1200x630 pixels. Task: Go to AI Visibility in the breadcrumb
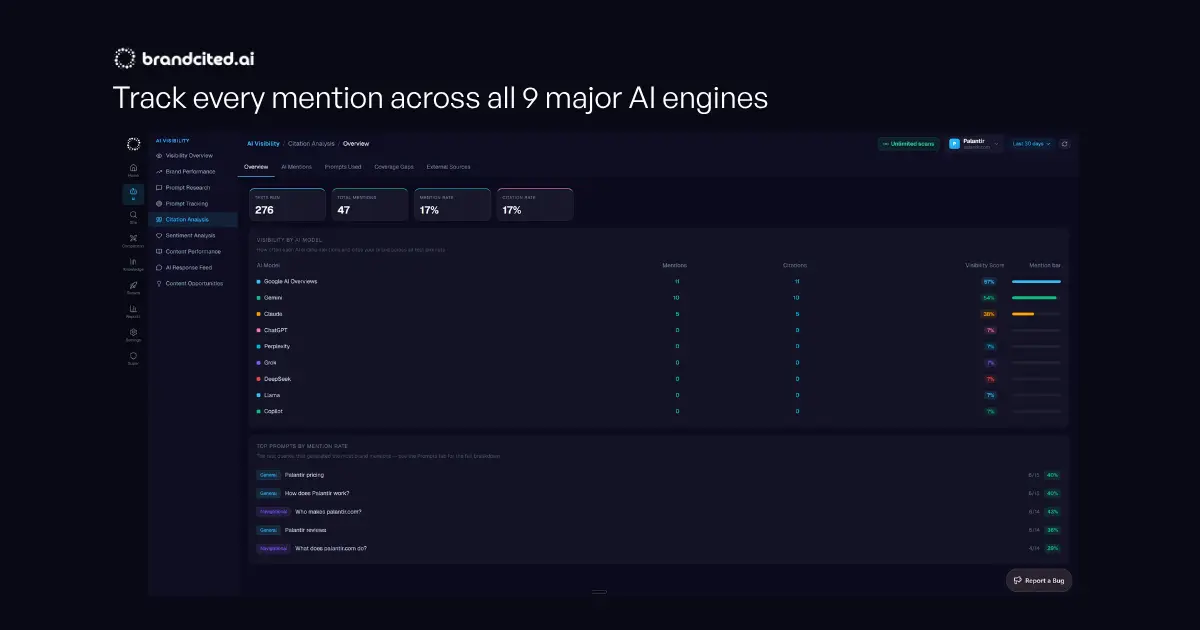264,144
